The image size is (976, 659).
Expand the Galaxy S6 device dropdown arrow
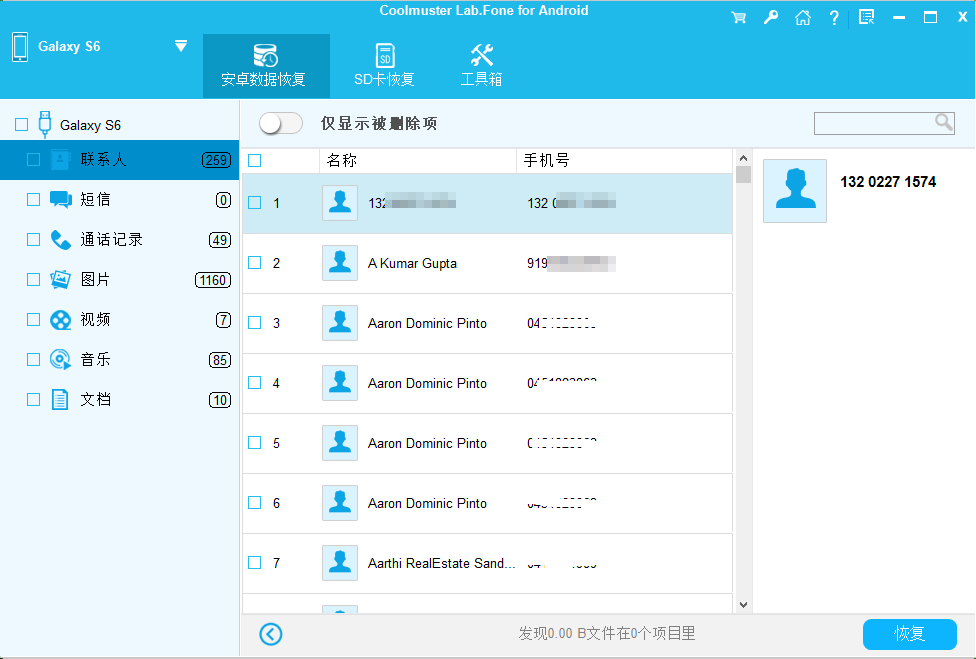pyautogui.click(x=181, y=45)
